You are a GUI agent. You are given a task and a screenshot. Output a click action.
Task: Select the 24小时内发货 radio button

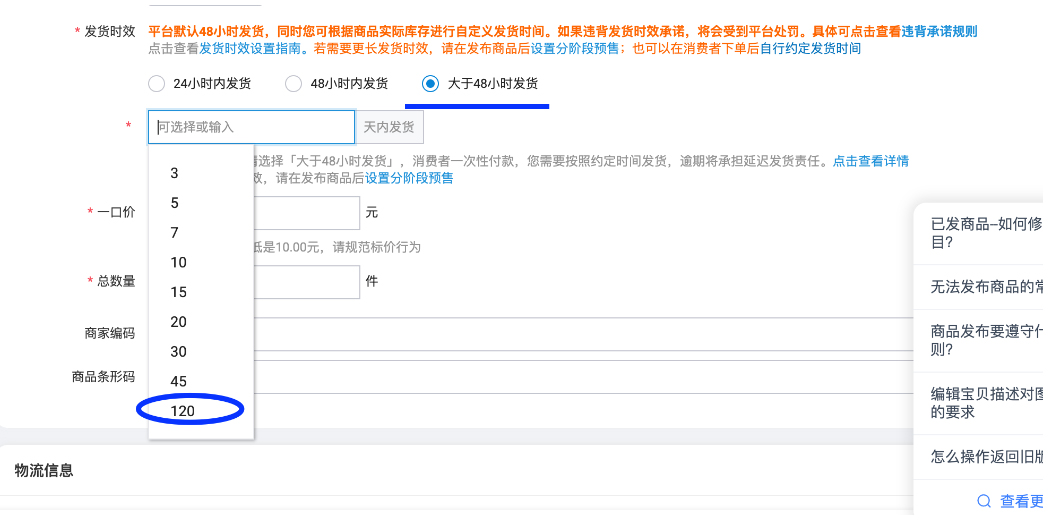point(156,84)
